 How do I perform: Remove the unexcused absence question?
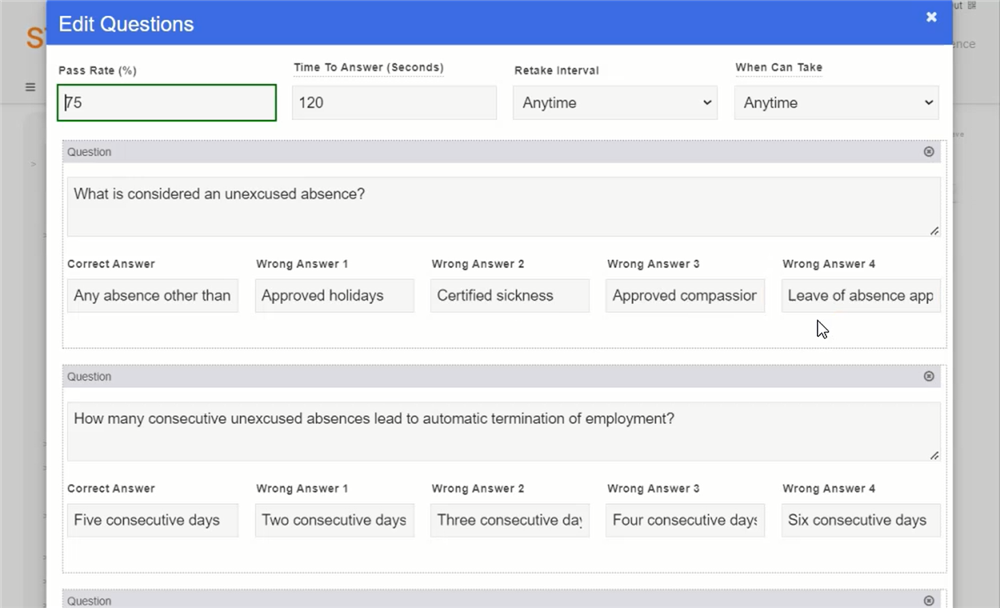point(929,152)
